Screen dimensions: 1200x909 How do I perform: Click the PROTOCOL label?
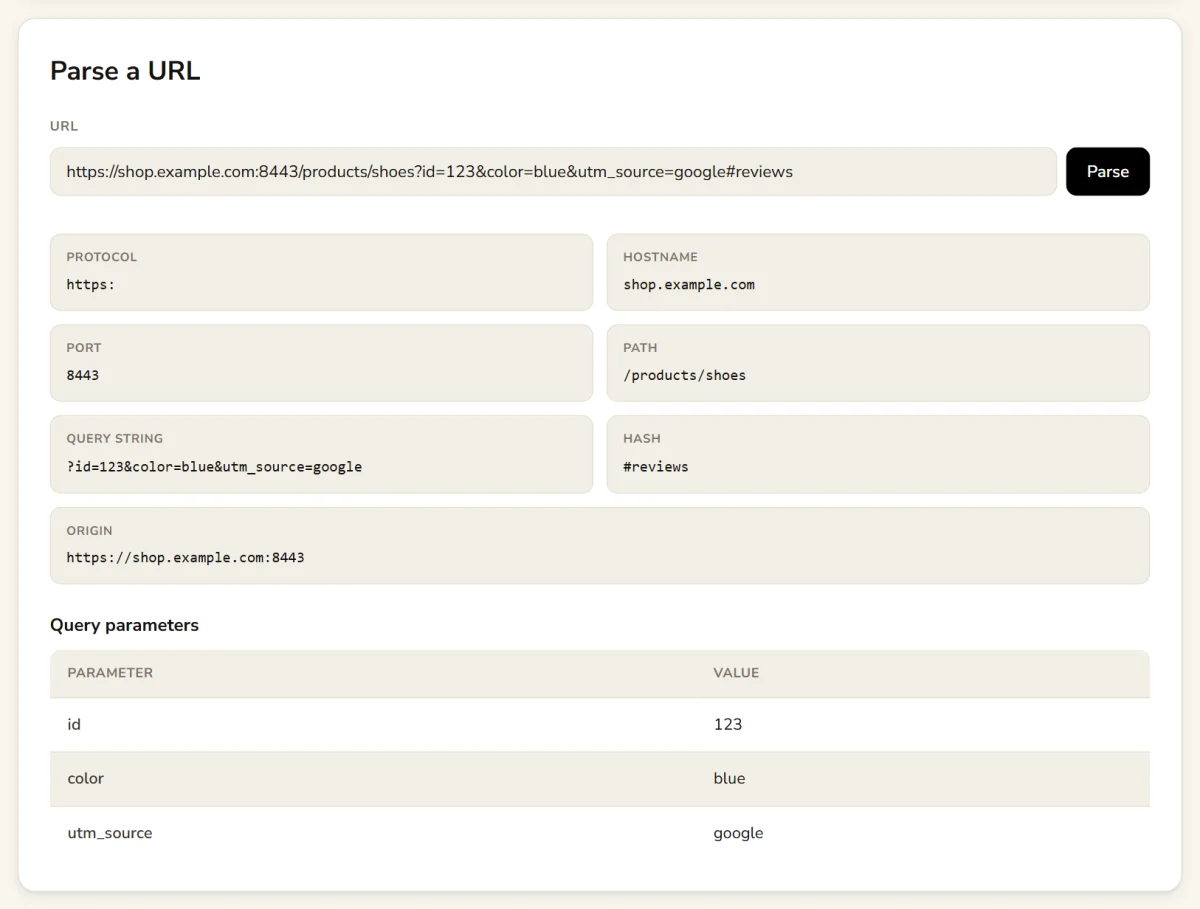[x=102, y=257]
